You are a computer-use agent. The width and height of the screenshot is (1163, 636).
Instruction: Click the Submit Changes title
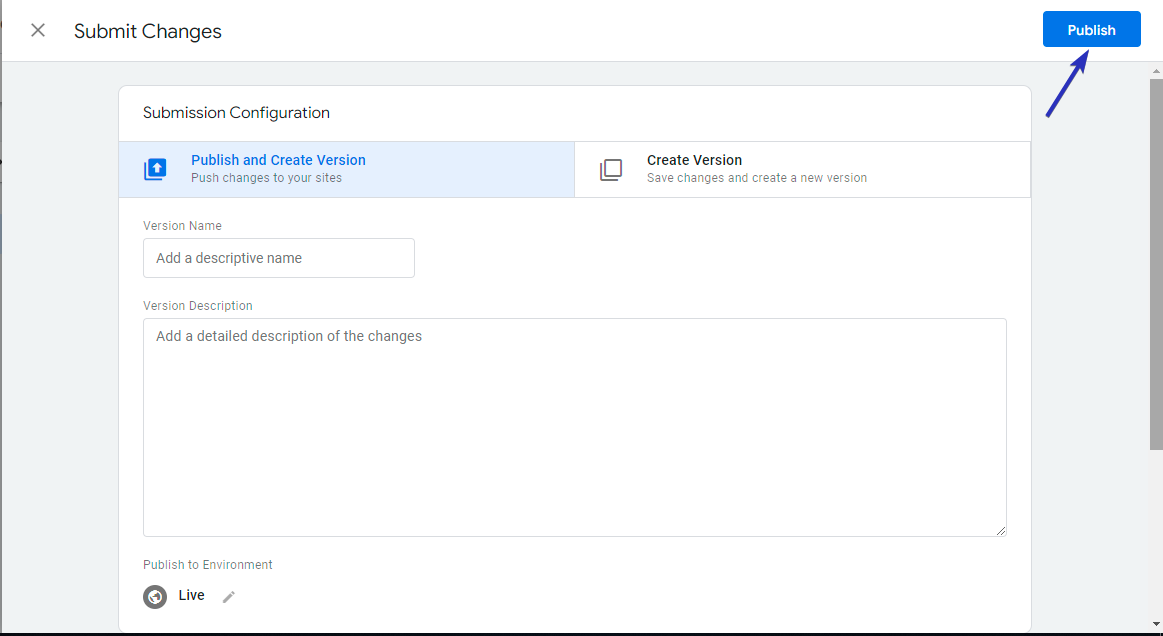pos(148,31)
